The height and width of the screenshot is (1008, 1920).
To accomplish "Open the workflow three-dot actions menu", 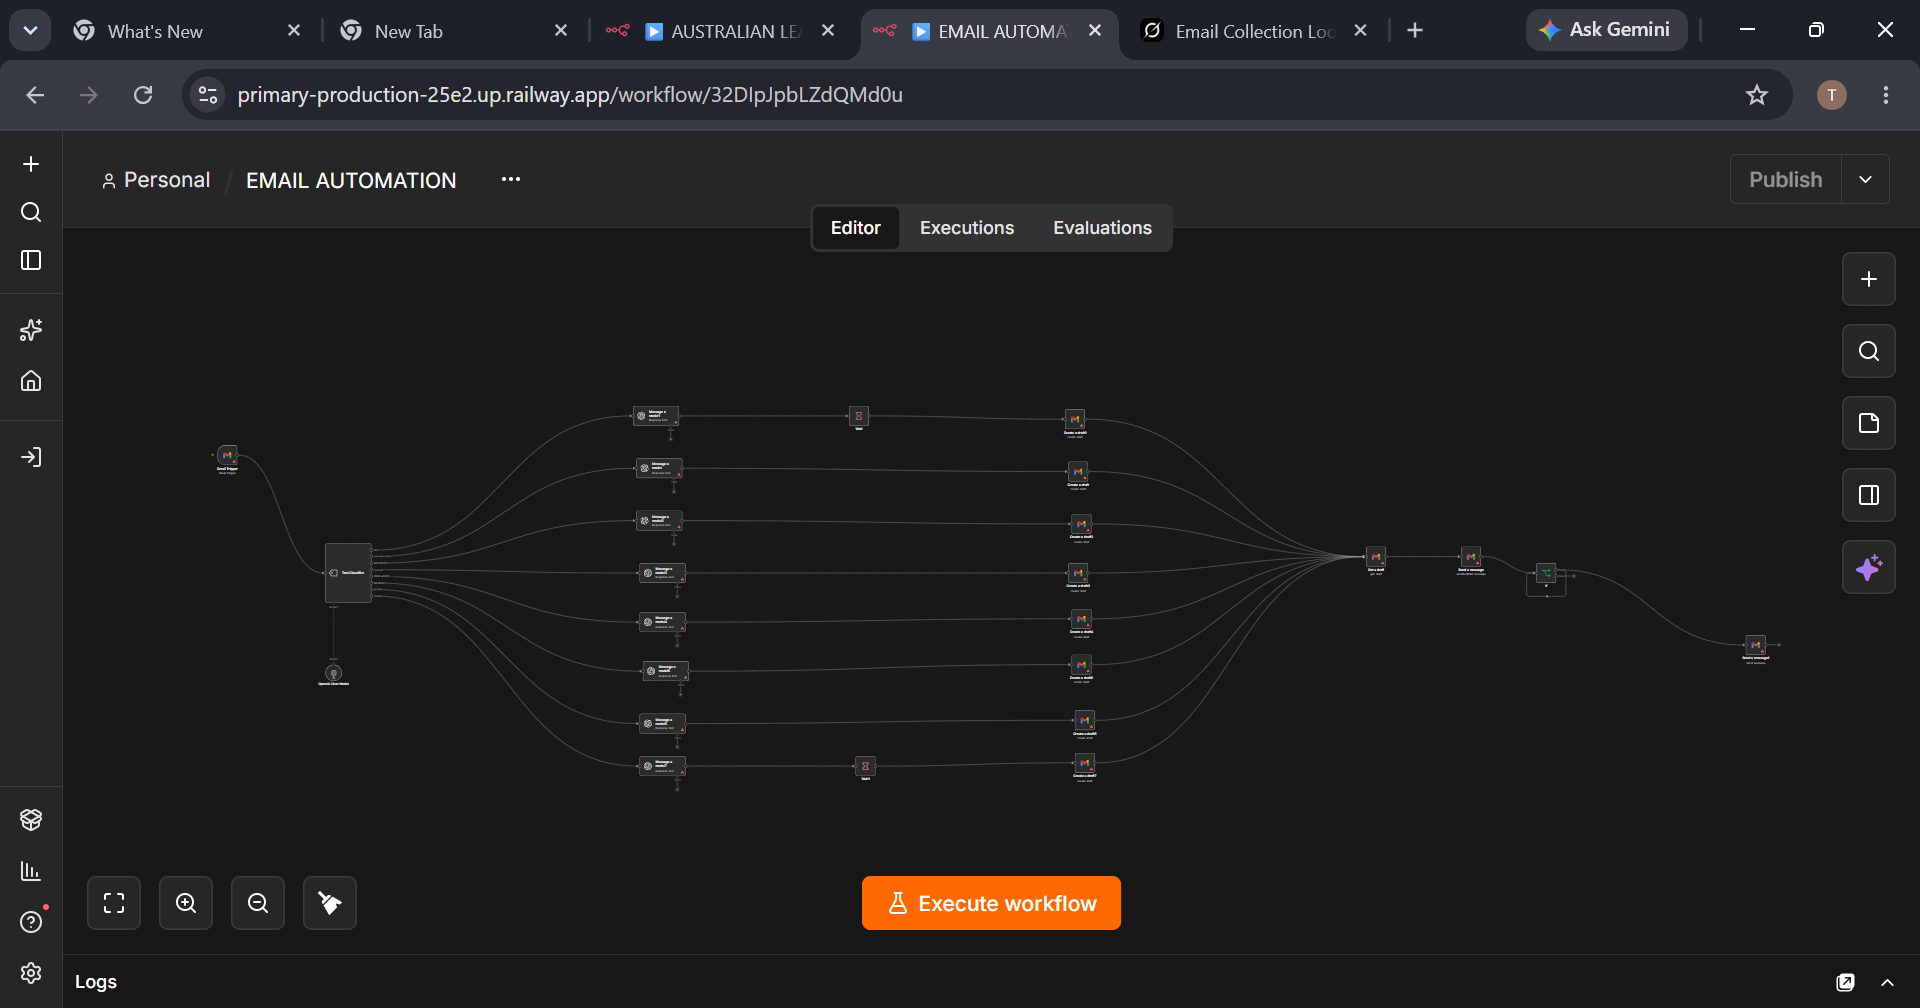I will coord(511,179).
